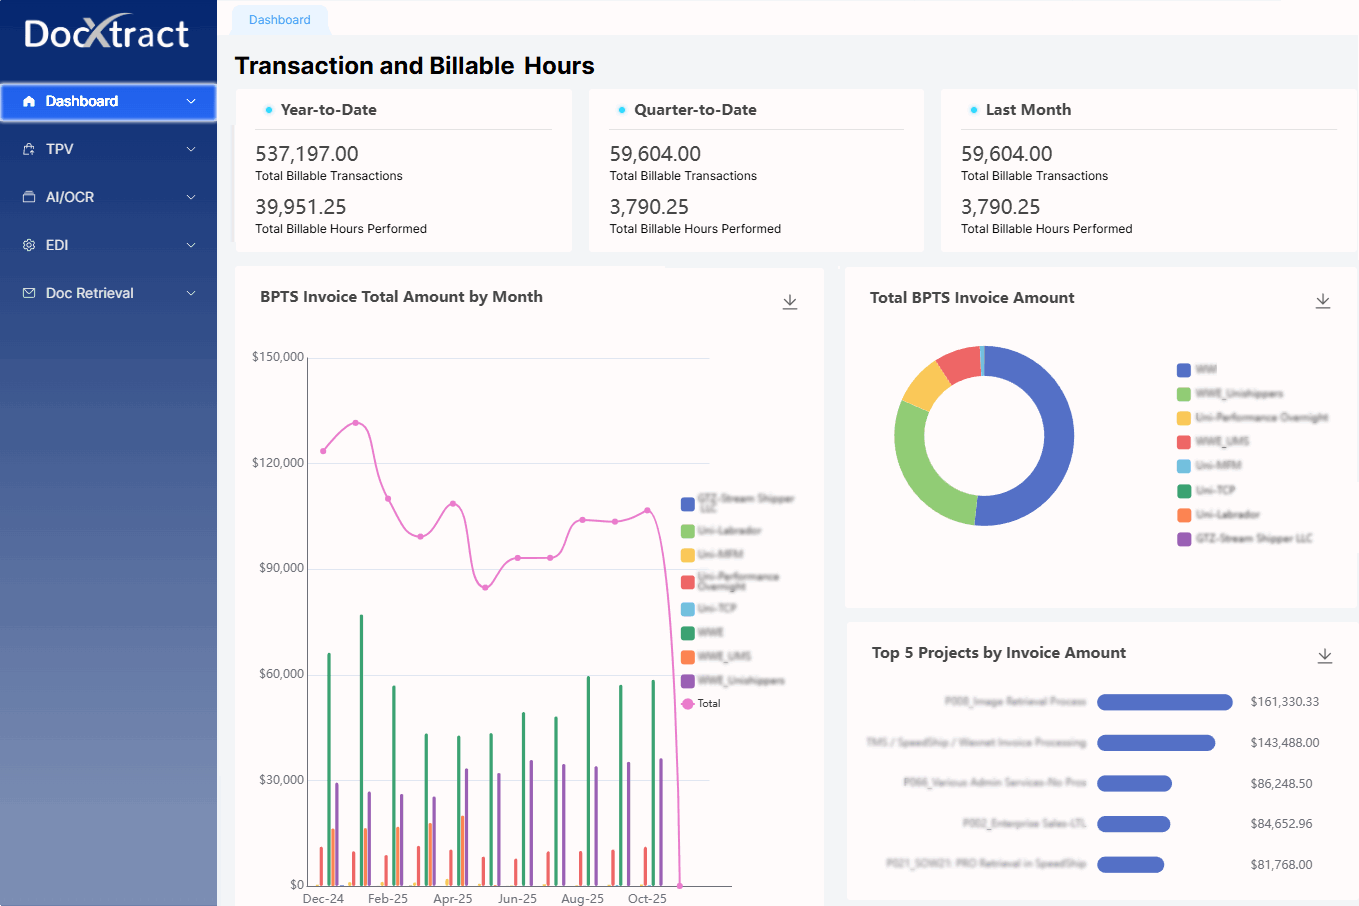Open the EDI menu item
Viewport: 1359px width, 906px height.
coord(57,245)
